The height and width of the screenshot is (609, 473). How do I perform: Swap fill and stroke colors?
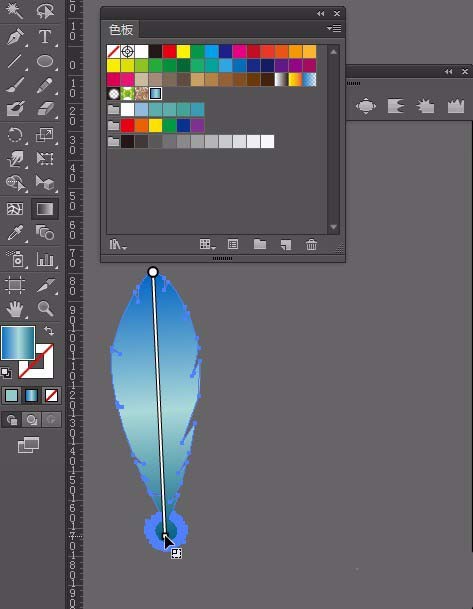pos(49,331)
